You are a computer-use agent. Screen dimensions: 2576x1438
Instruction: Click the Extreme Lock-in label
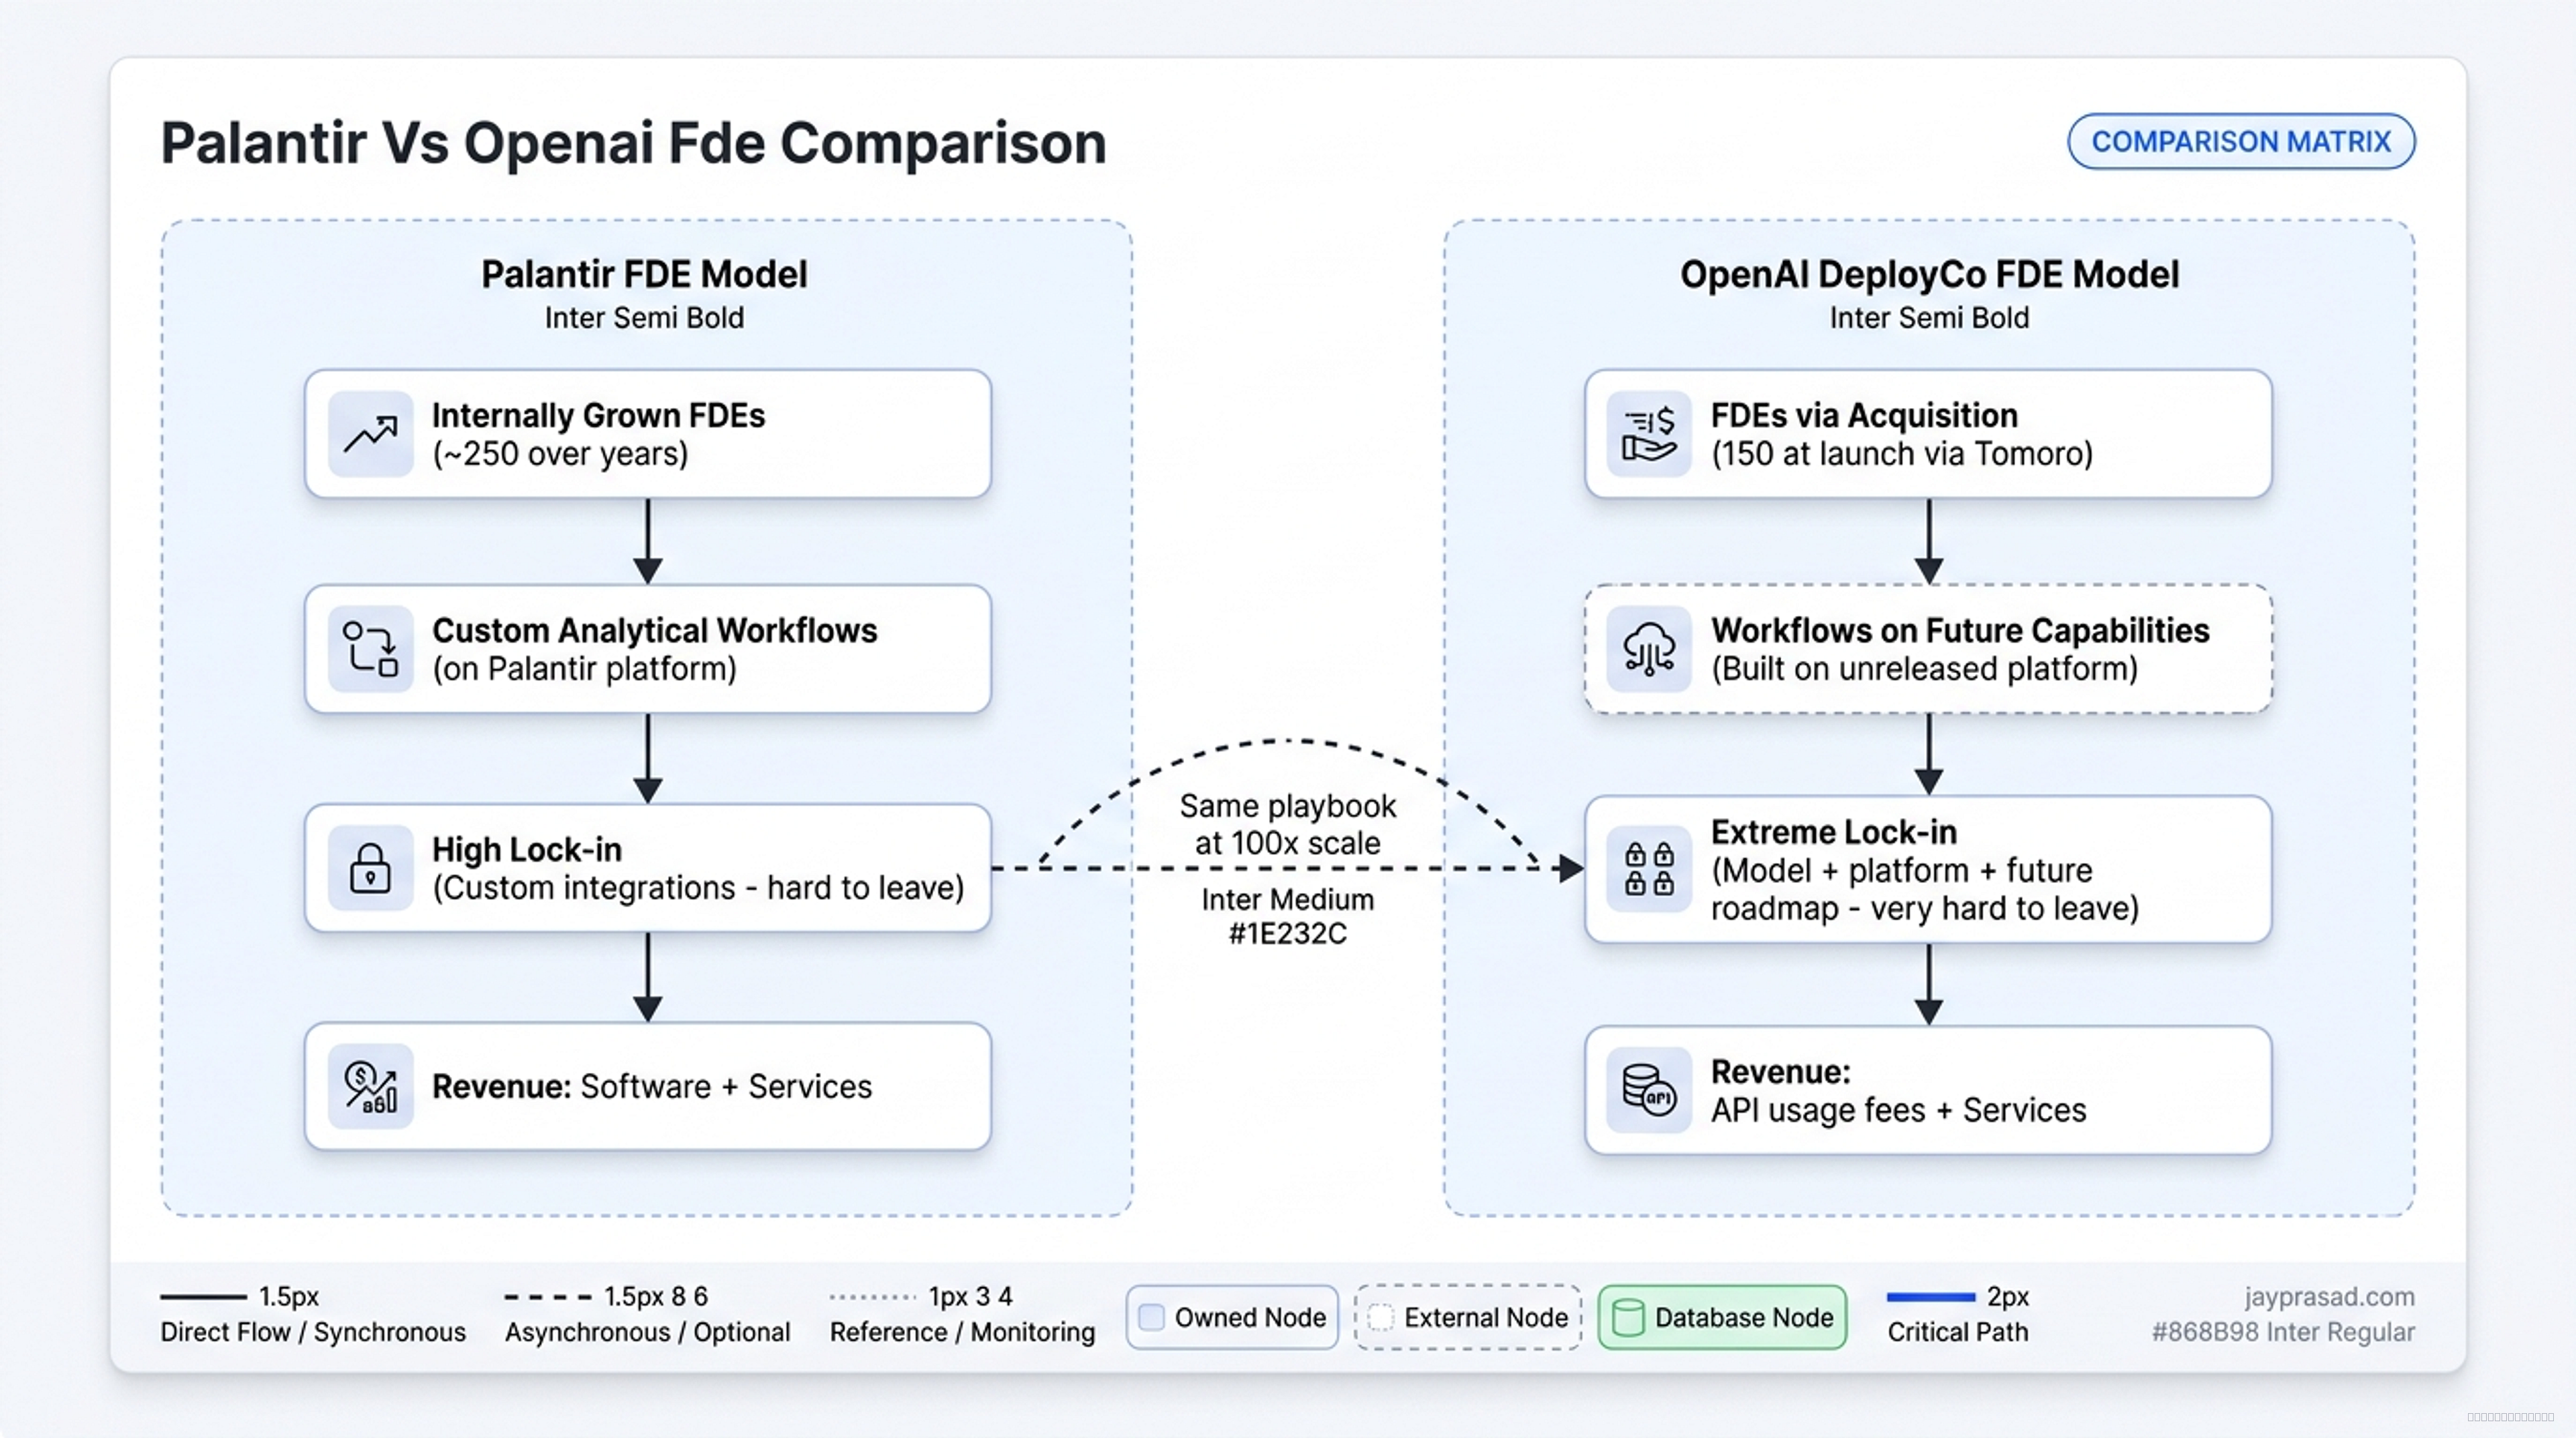(1833, 832)
